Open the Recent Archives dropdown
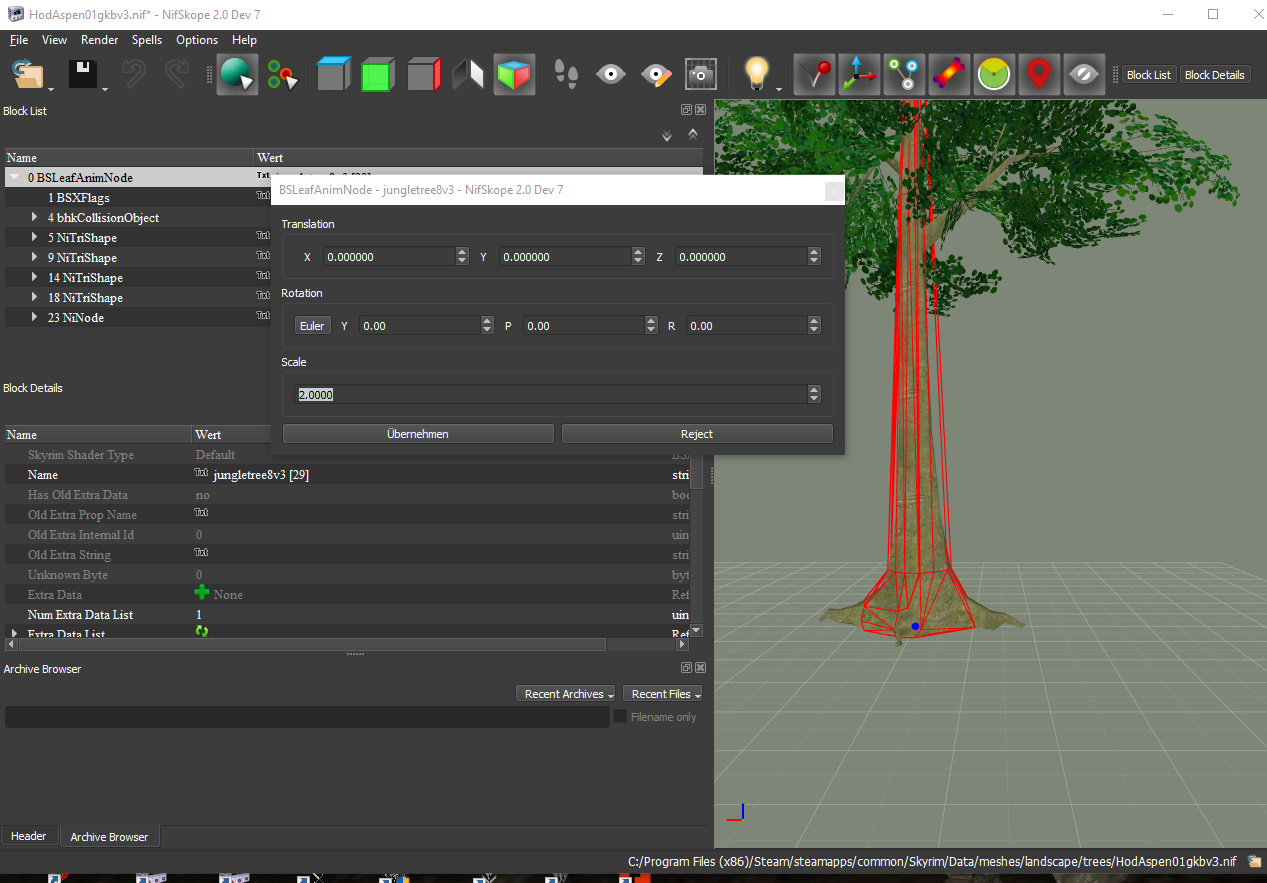The image size is (1267, 883). pyautogui.click(x=565, y=694)
